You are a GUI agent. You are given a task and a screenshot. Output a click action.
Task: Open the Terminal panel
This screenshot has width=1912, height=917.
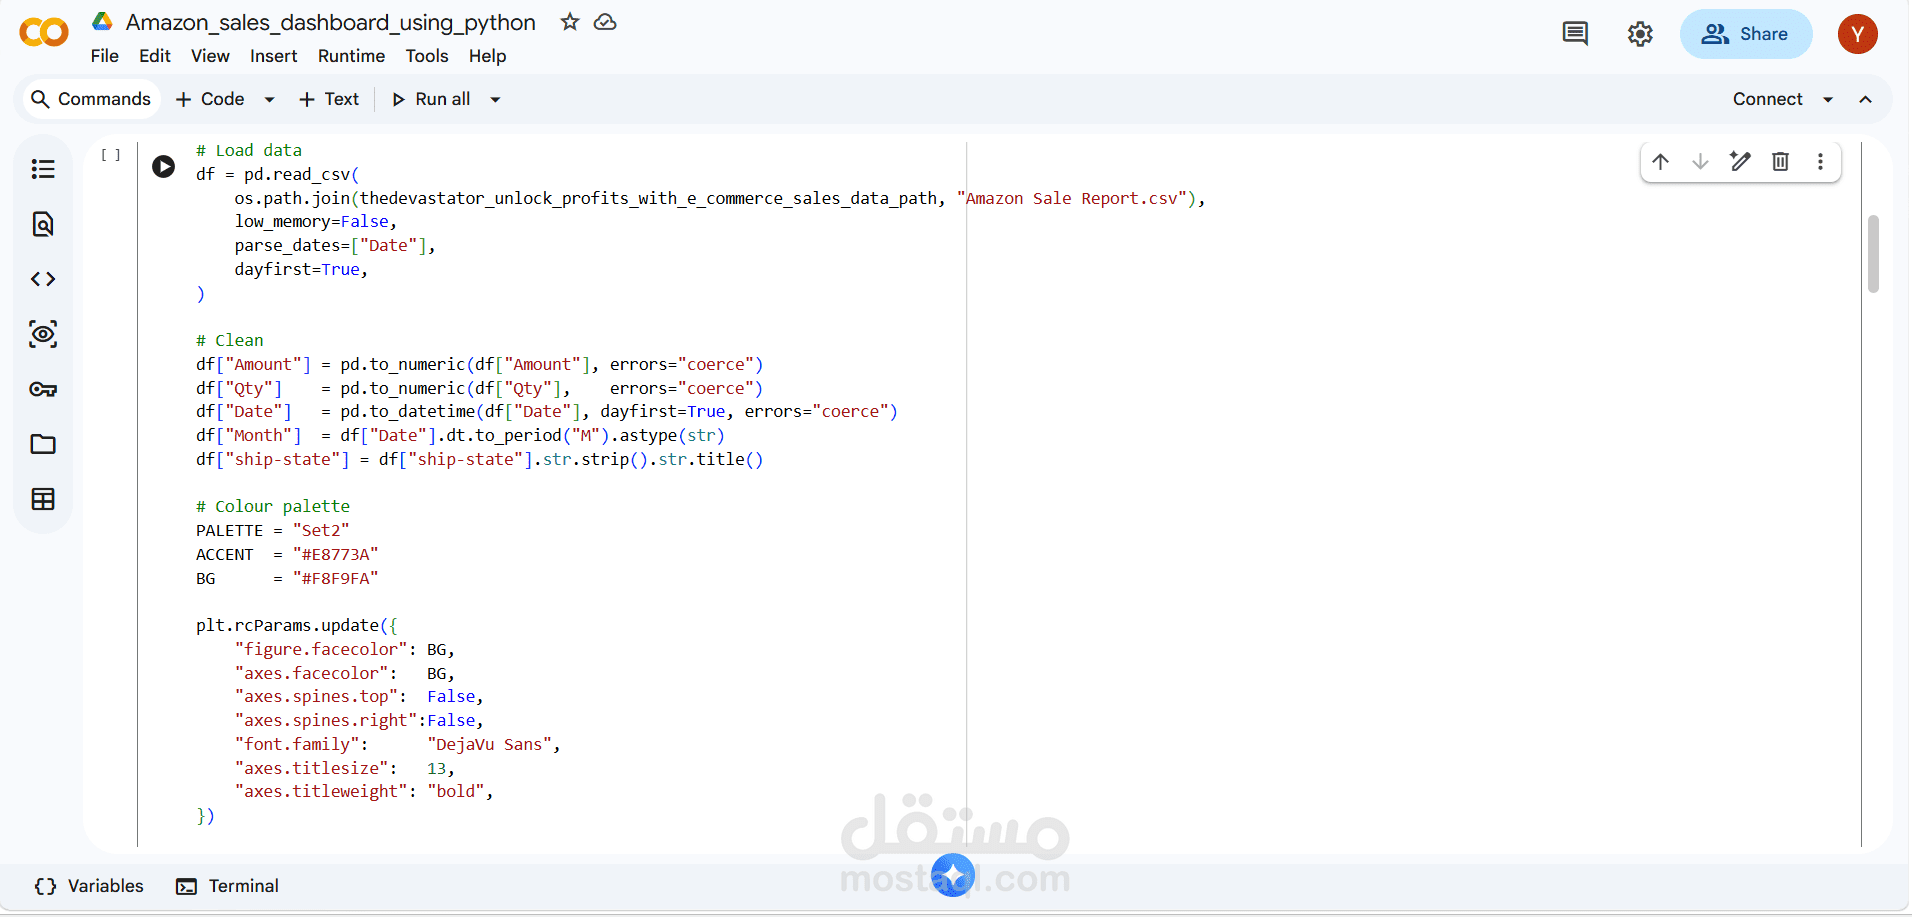click(228, 886)
